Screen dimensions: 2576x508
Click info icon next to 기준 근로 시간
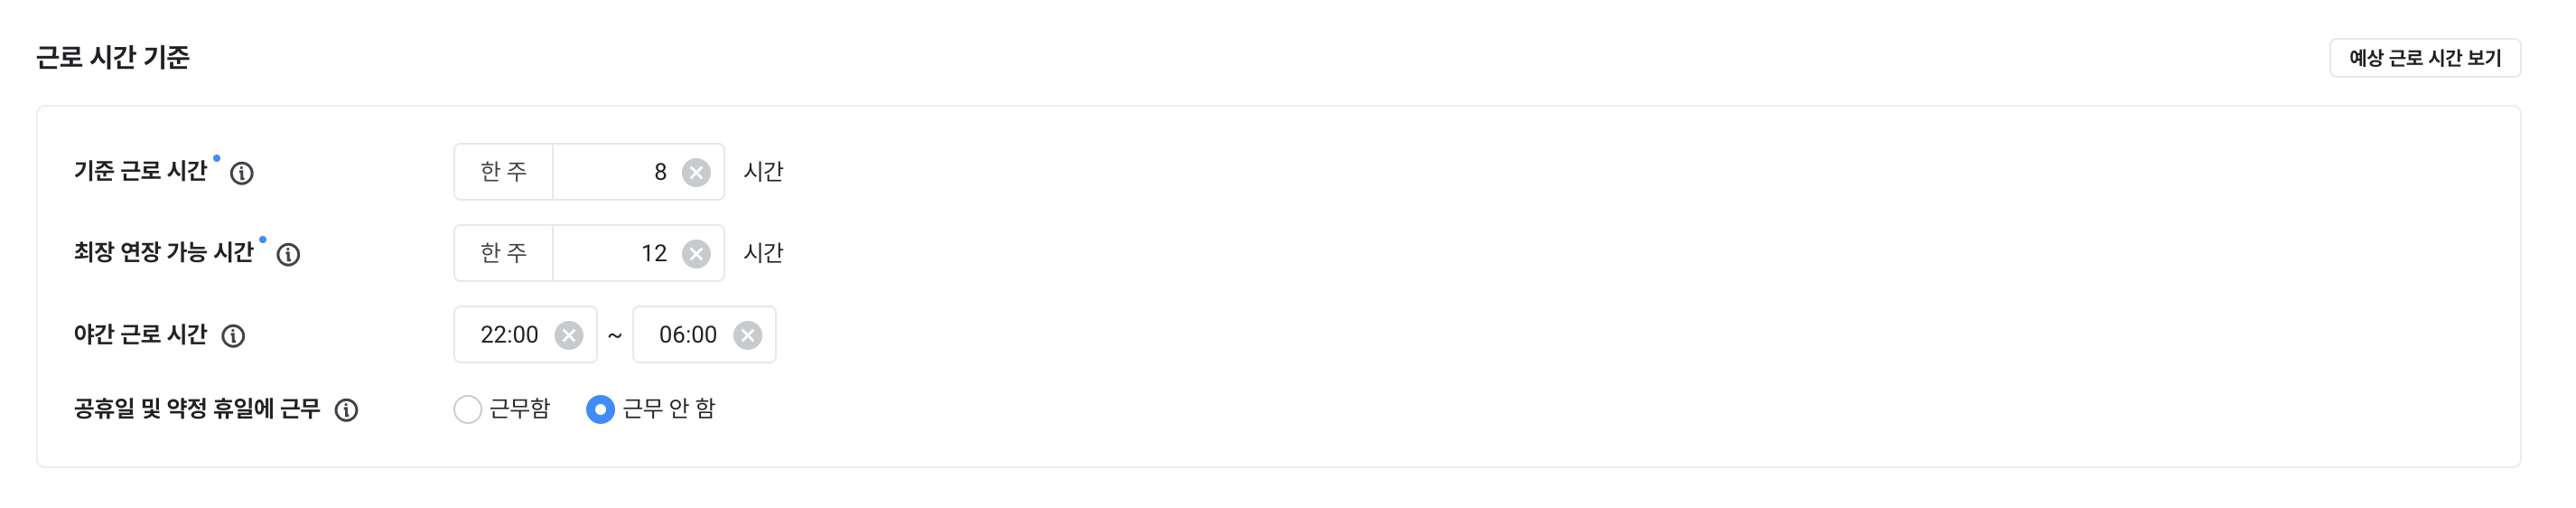point(241,173)
